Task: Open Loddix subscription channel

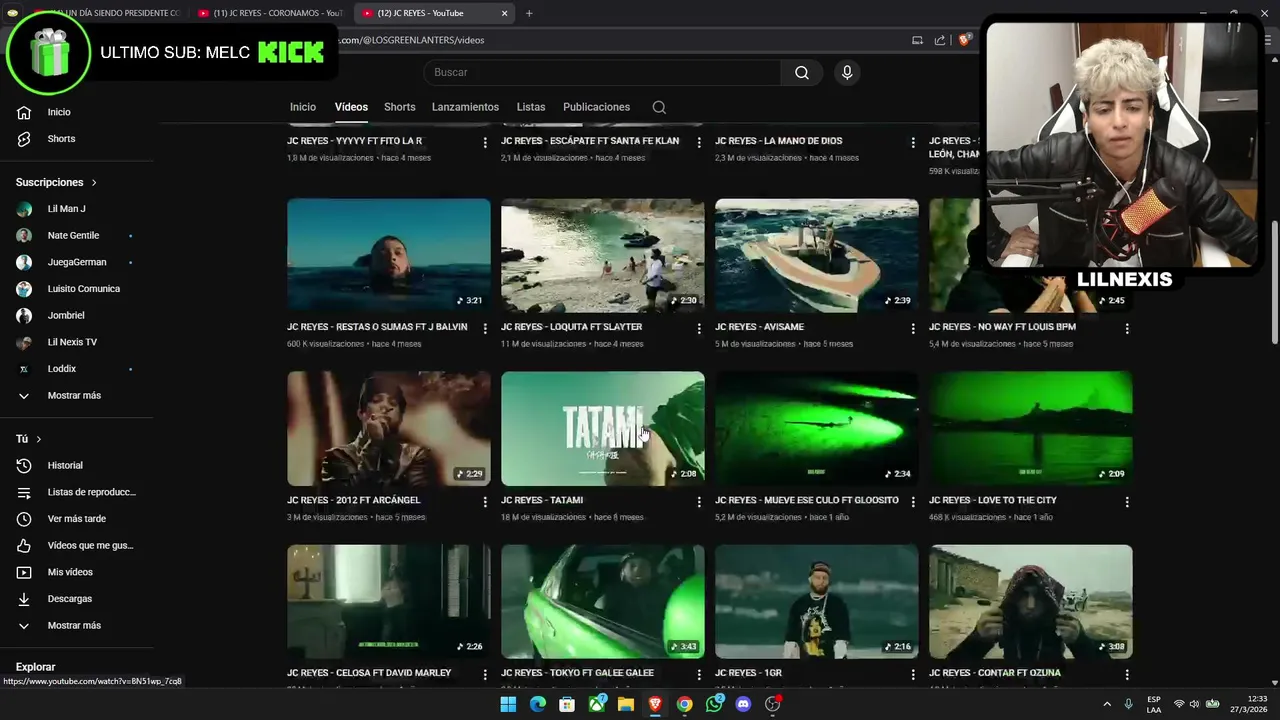Action: click(62, 369)
